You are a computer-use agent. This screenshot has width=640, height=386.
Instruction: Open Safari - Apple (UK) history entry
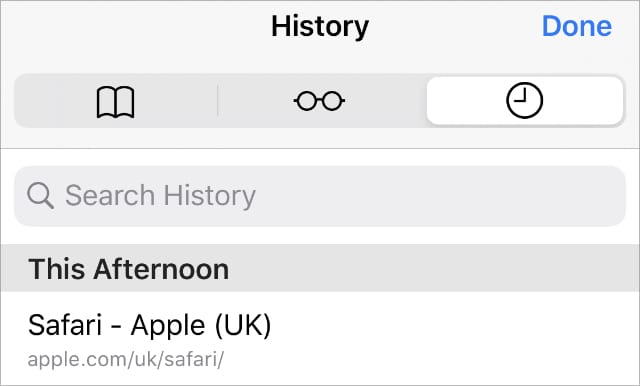tap(320, 339)
